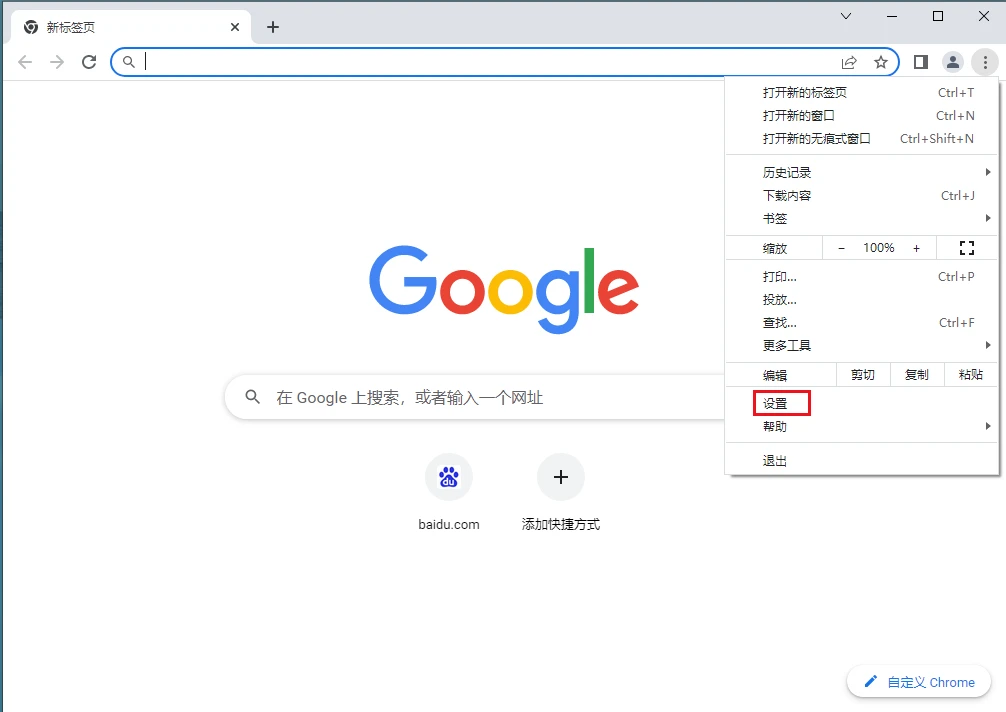Click the three-dot Chrome menu icon
This screenshot has height=712, width=1006.
coord(985,62)
